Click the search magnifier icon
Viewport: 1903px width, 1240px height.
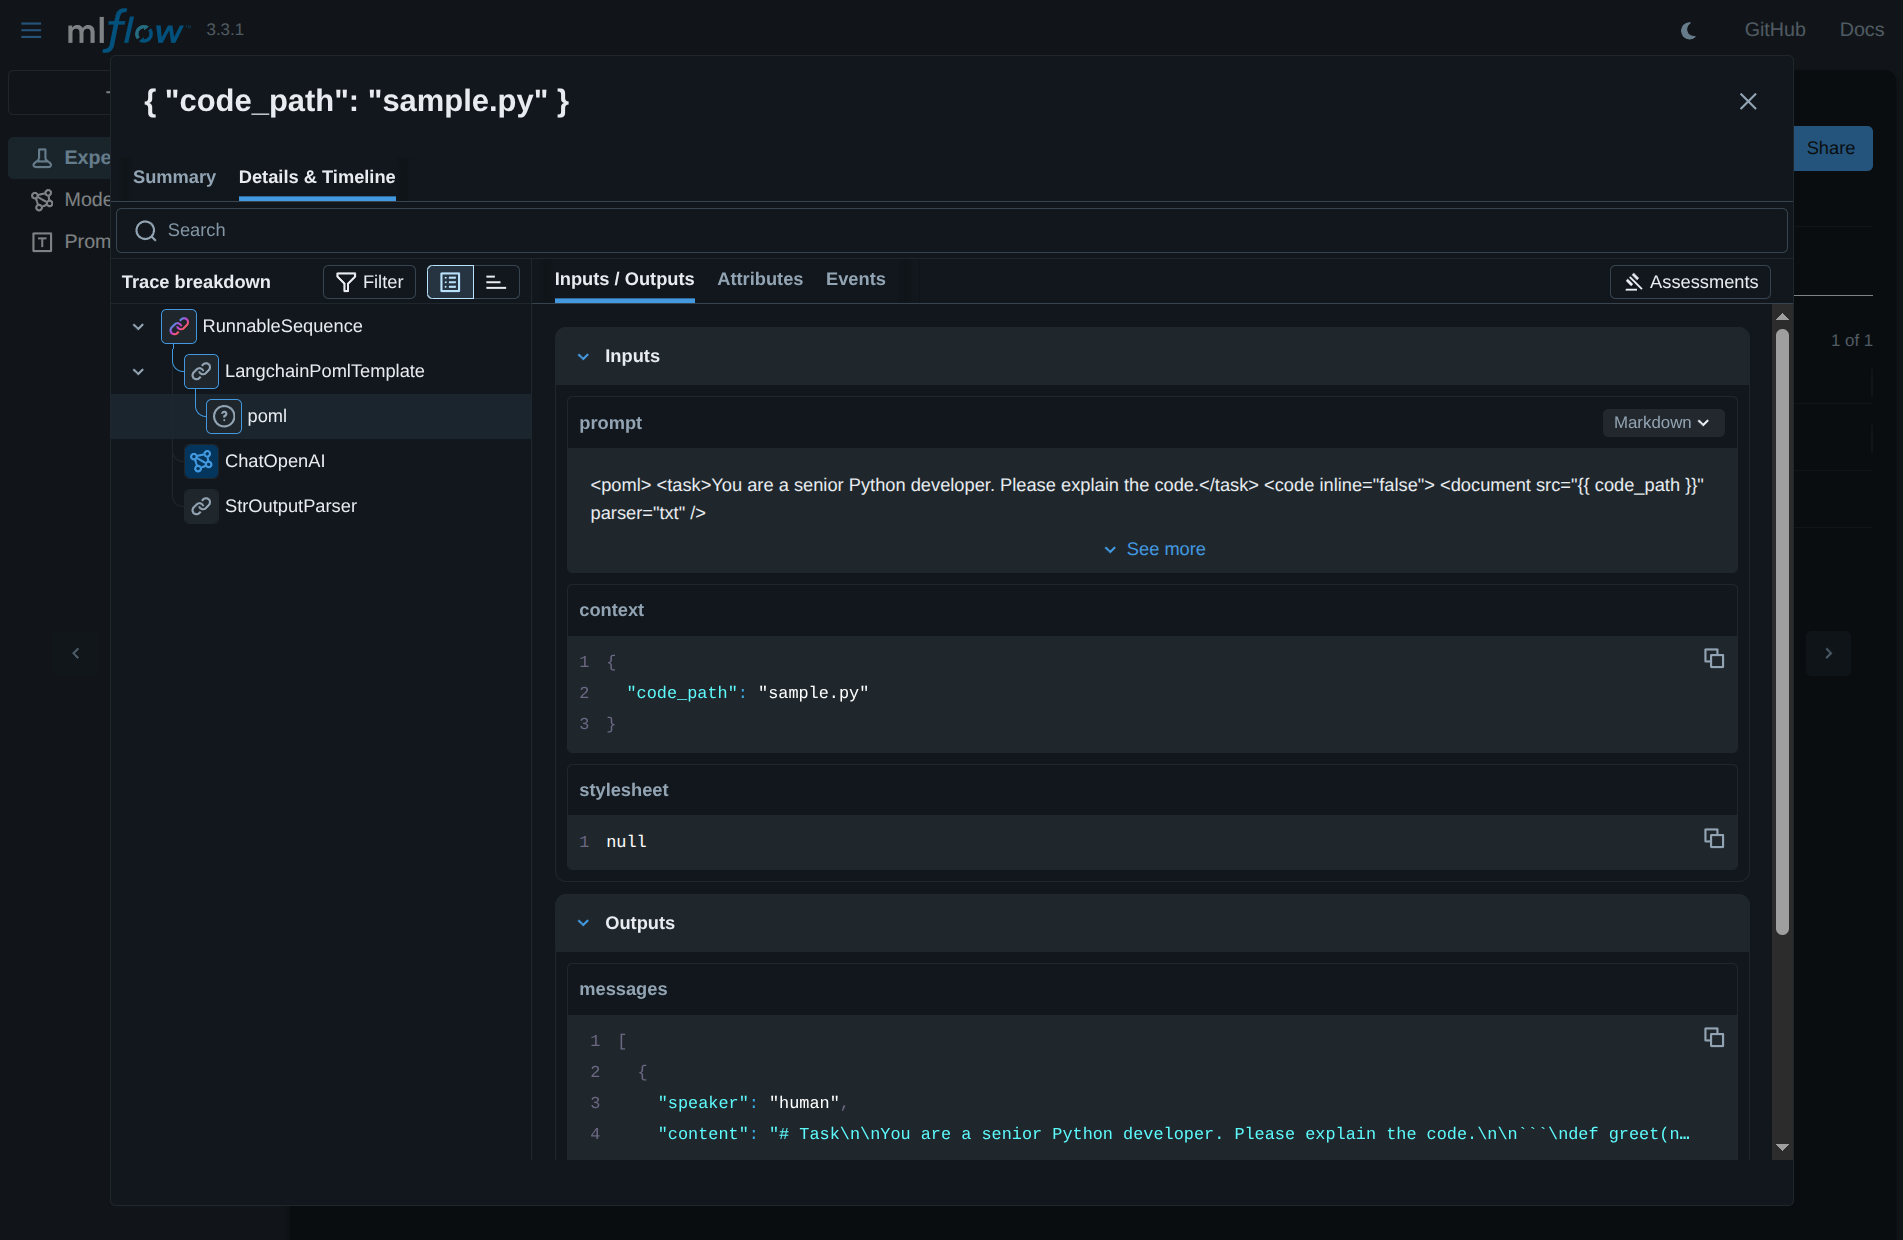tap(146, 231)
